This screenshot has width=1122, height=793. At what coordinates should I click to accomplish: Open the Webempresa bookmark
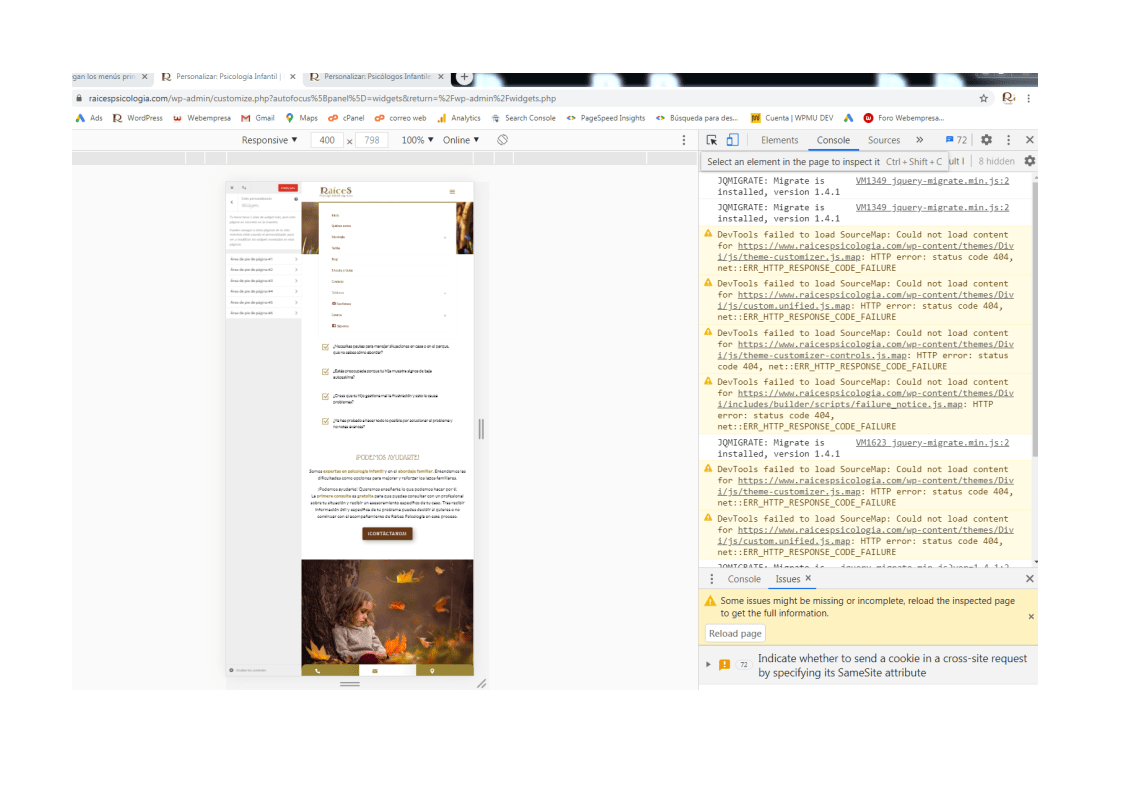coord(202,118)
